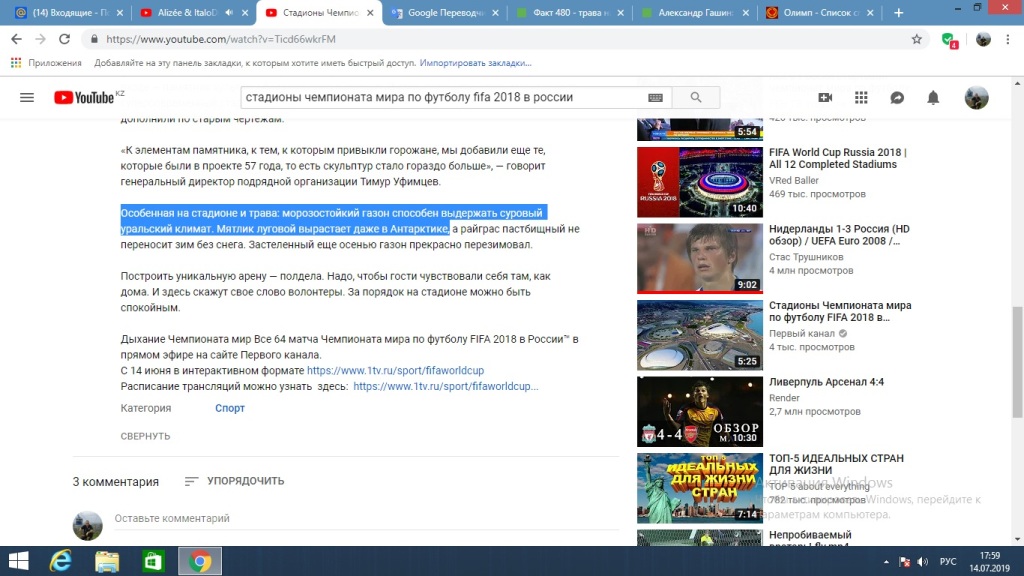Open the volume control in system tray
The image size is (1024, 576).
click(x=922, y=562)
